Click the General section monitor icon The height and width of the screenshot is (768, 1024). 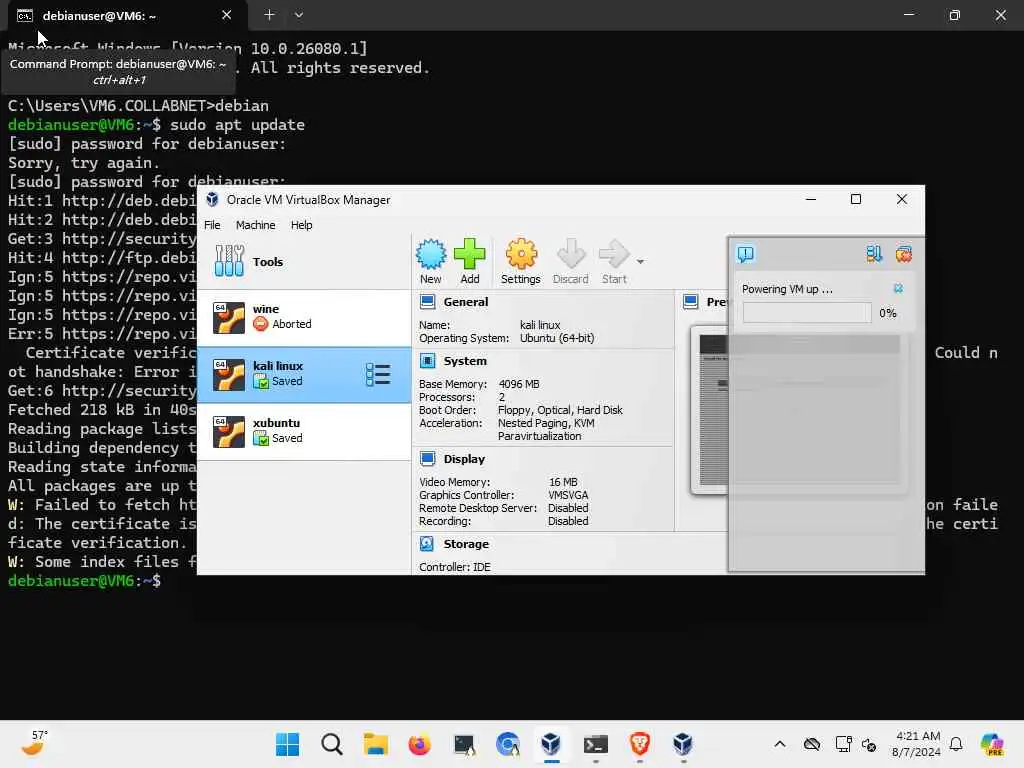tap(428, 302)
